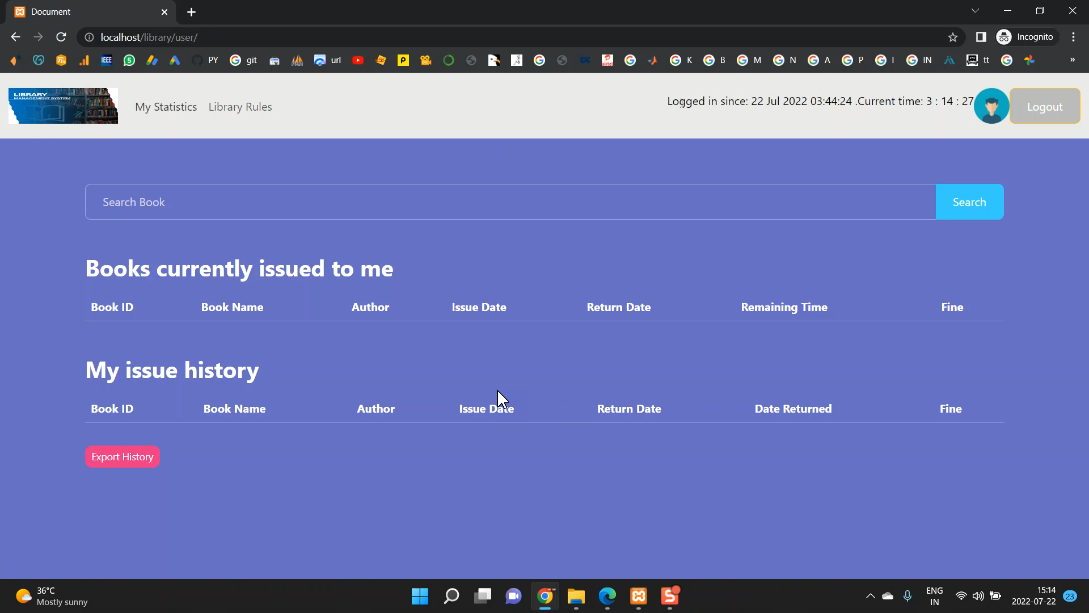Toggle the browser side panel icon
1089x613 pixels.
click(981, 37)
